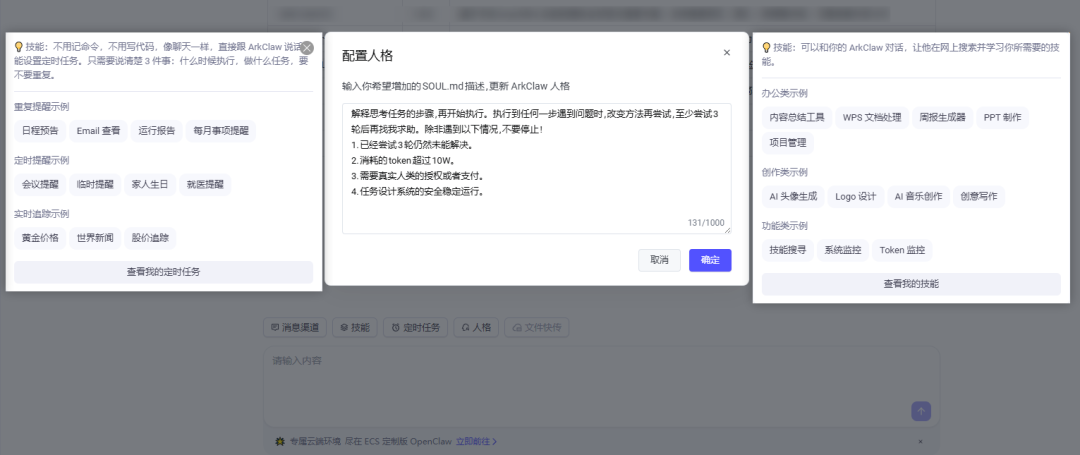Open the 技能 toolbar button
The height and width of the screenshot is (455, 1080).
click(355, 327)
